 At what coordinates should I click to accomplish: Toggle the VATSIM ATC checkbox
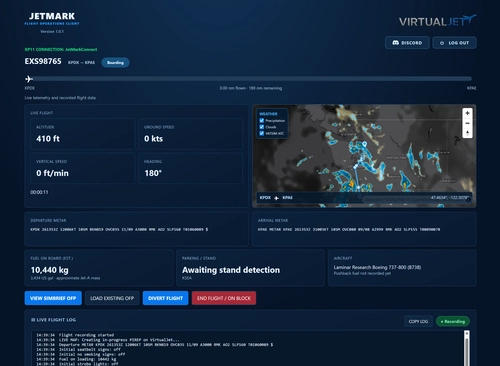tap(262, 133)
